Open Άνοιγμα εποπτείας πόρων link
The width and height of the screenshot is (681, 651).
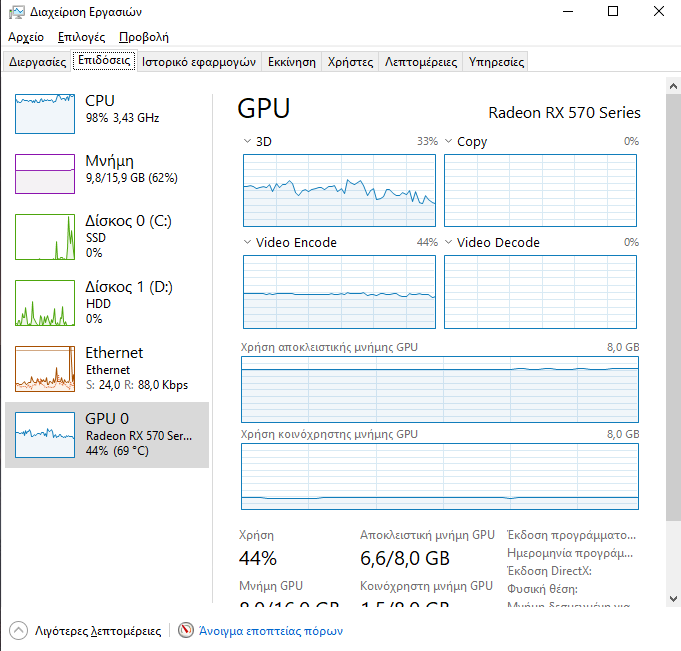[x=271, y=631]
